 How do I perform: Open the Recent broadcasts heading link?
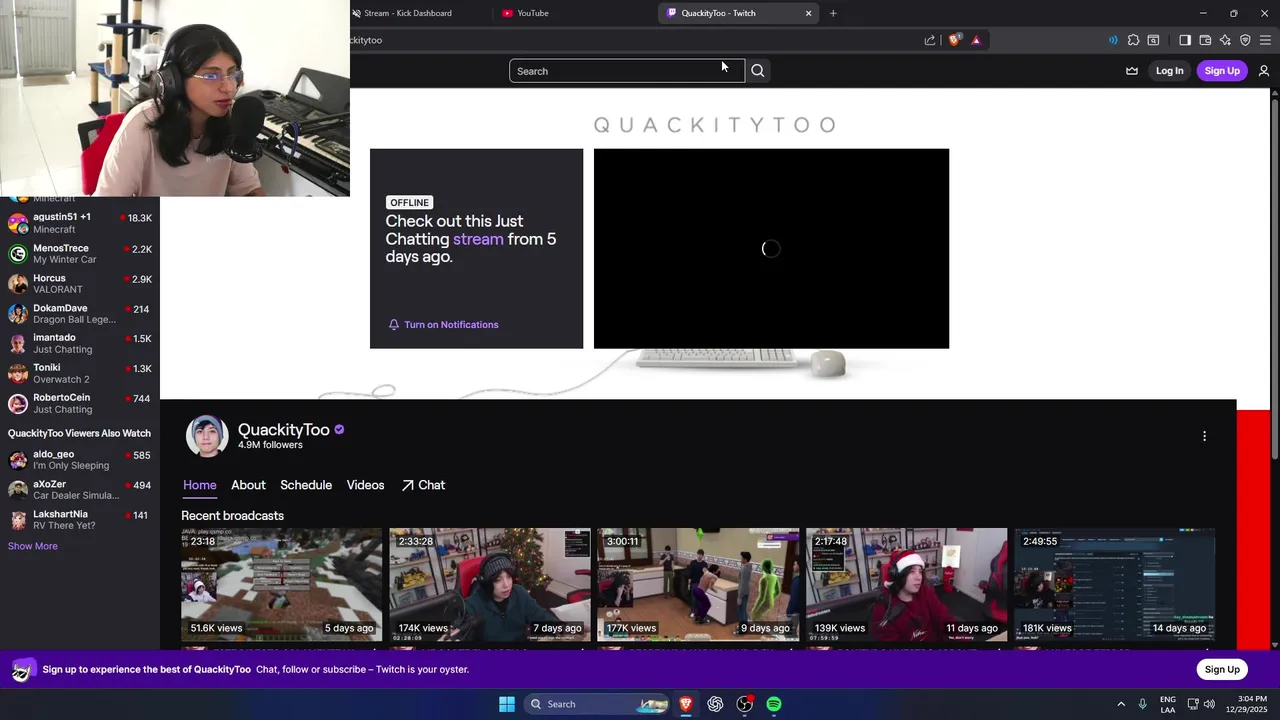[232, 516]
